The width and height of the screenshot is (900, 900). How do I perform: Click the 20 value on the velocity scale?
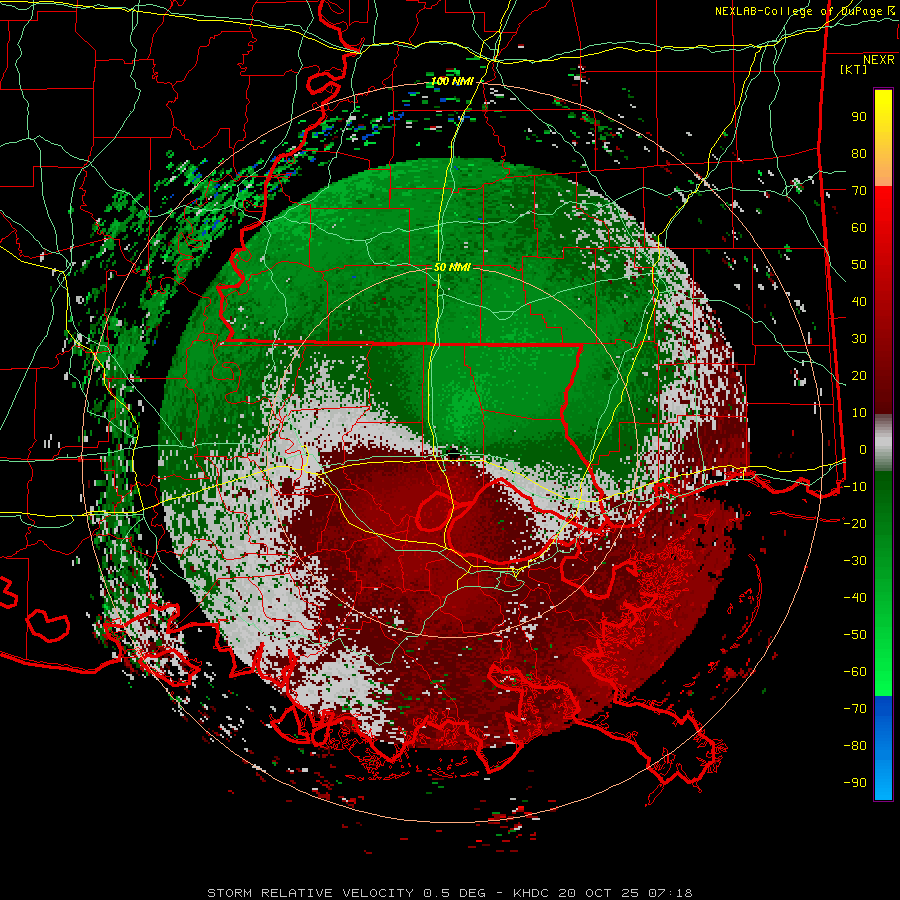[x=859, y=376]
